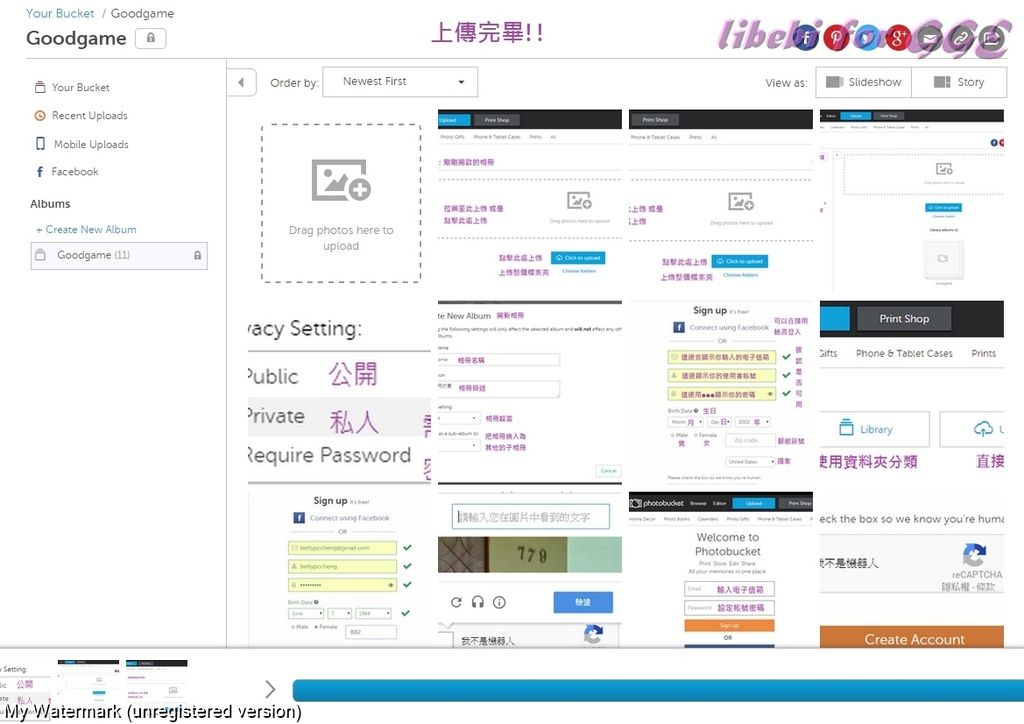This screenshot has width=1024, height=724.
Task: Click the email envelope share icon
Action: (929, 38)
